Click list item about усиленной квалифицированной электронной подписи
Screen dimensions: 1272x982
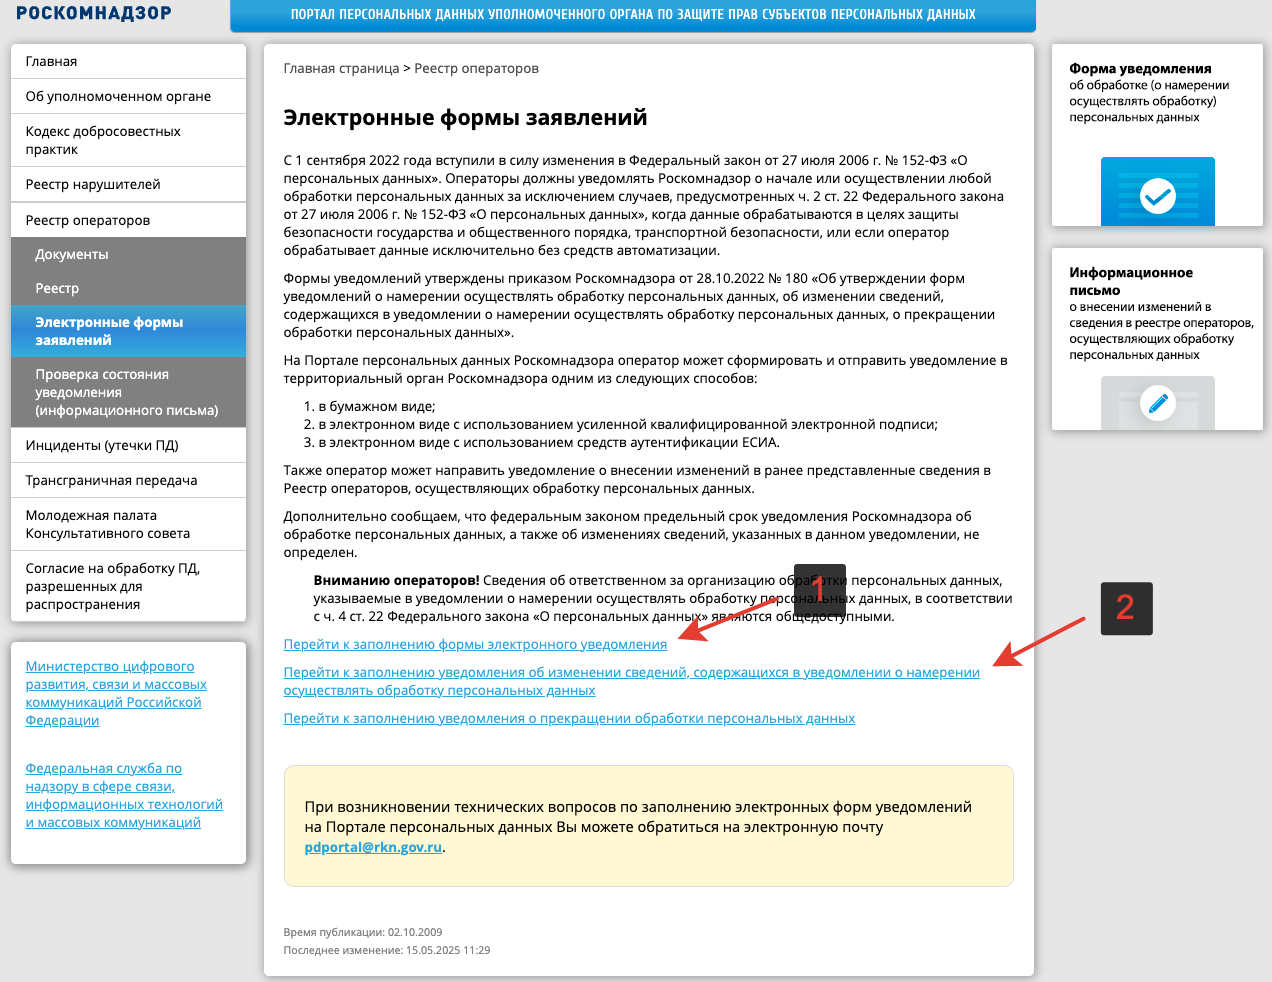pyautogui.click(x=620, y=424)
